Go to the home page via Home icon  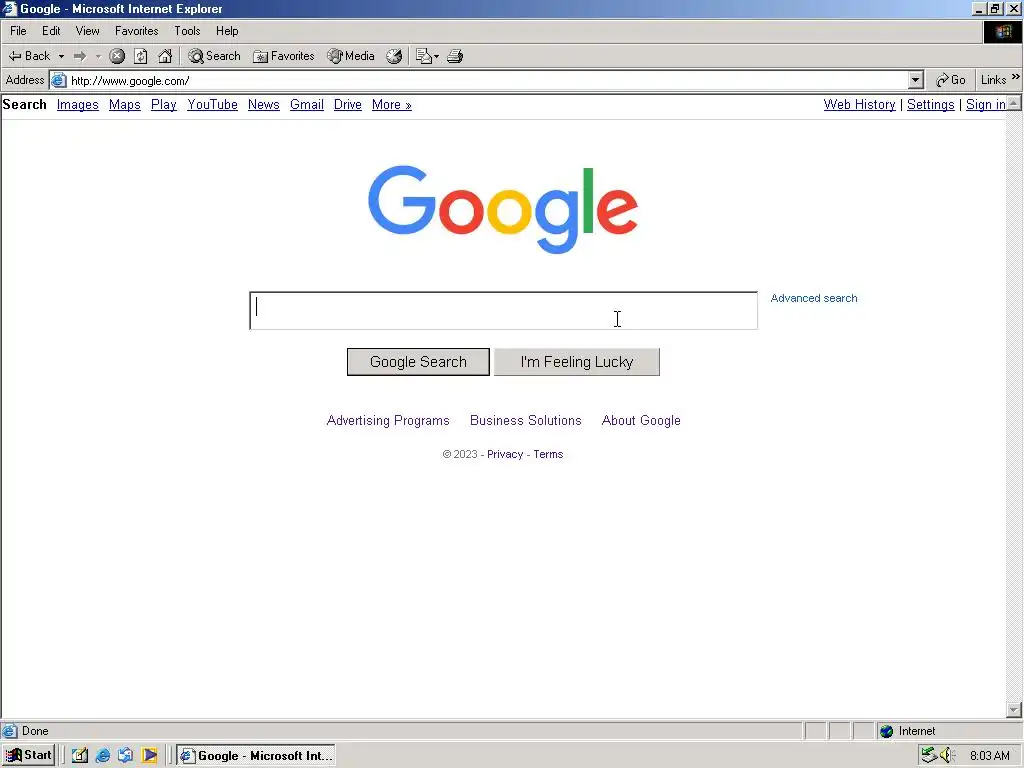(x=165, y=56)
